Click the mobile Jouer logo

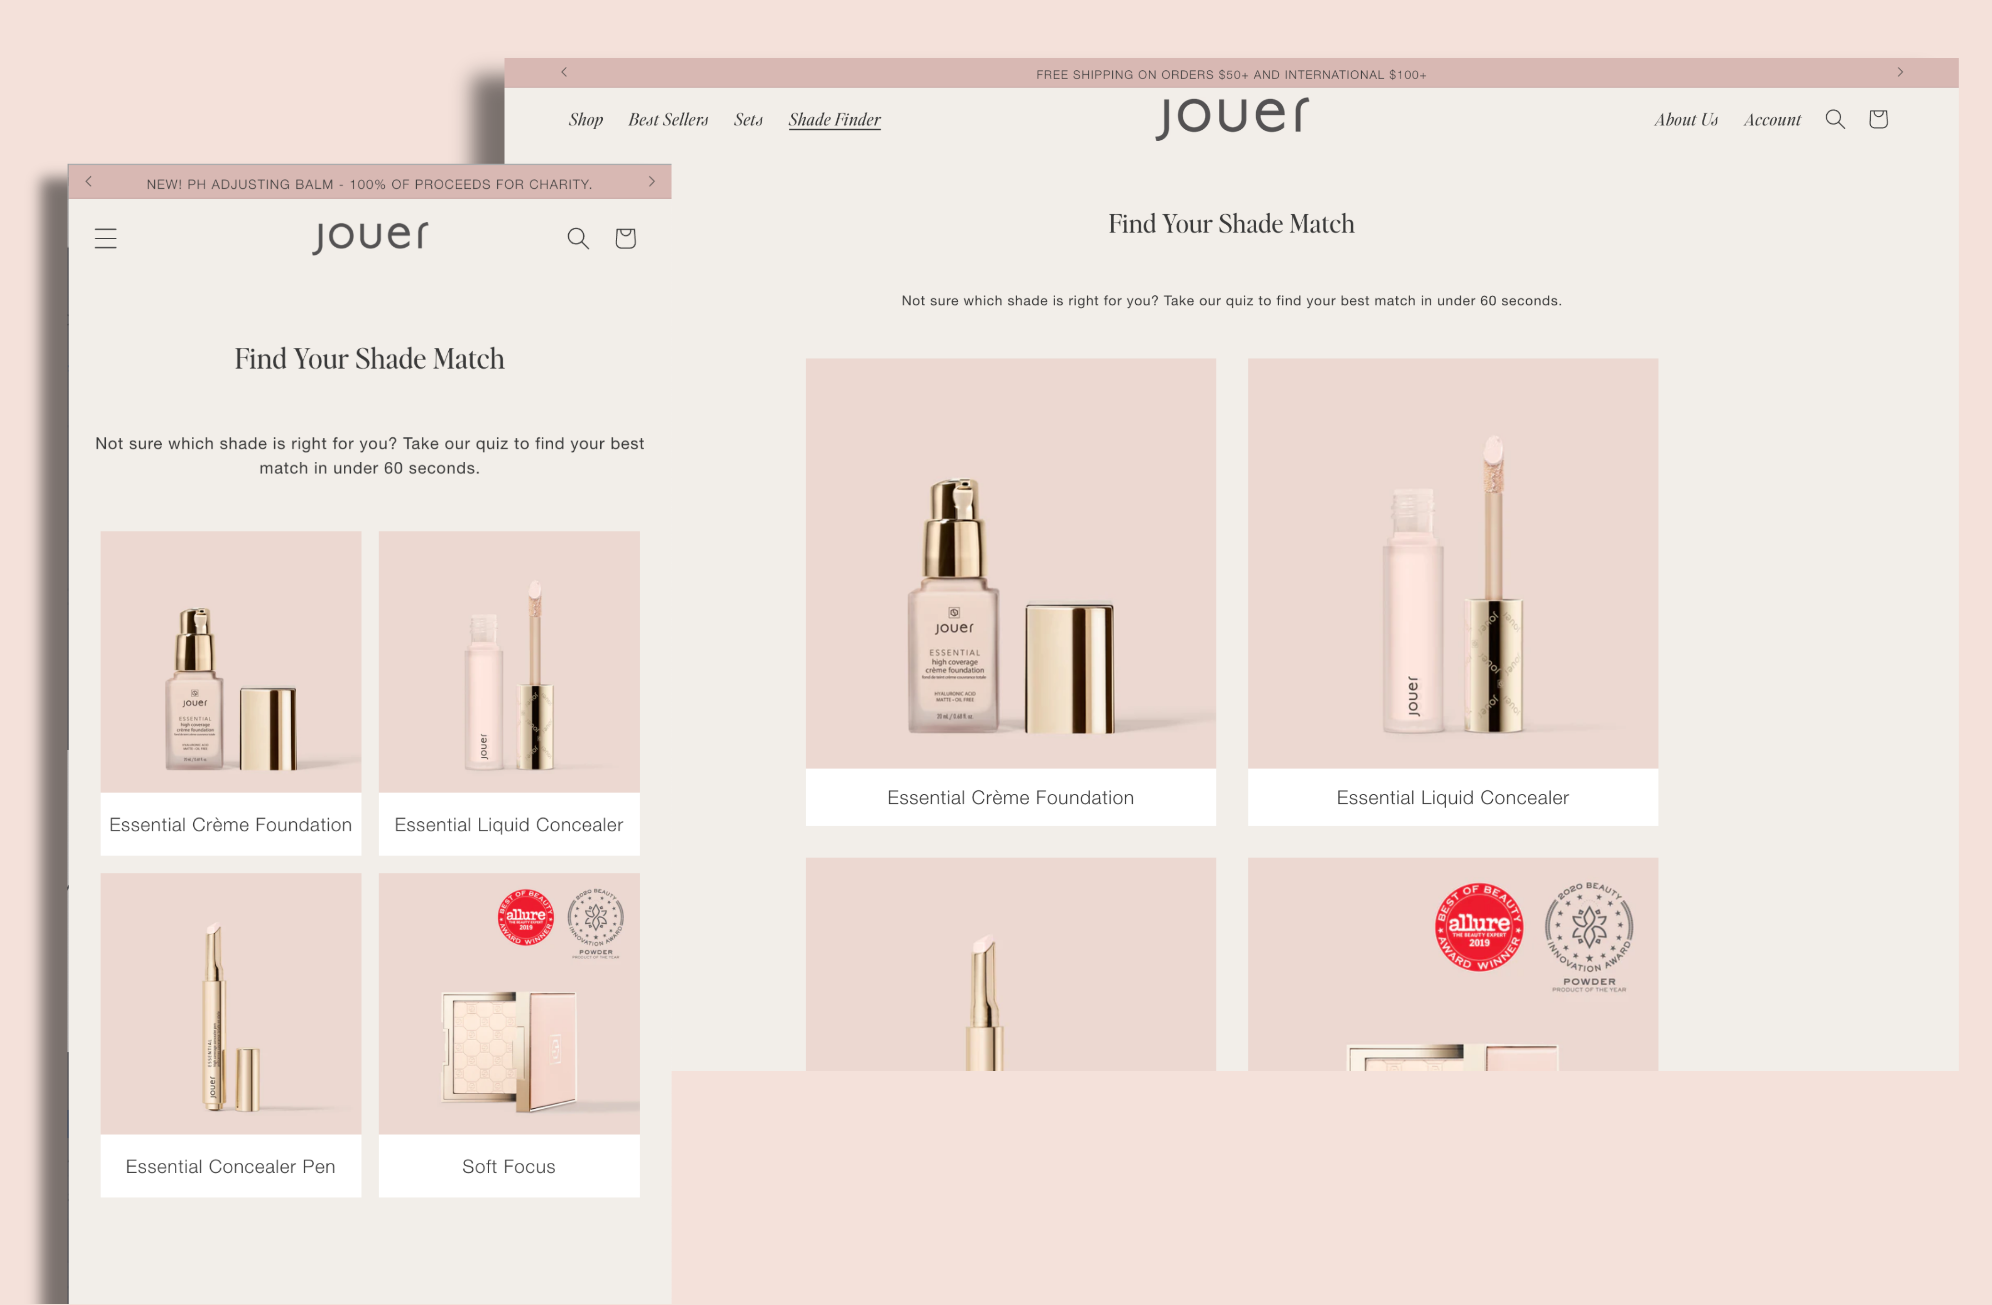(370, 237)
